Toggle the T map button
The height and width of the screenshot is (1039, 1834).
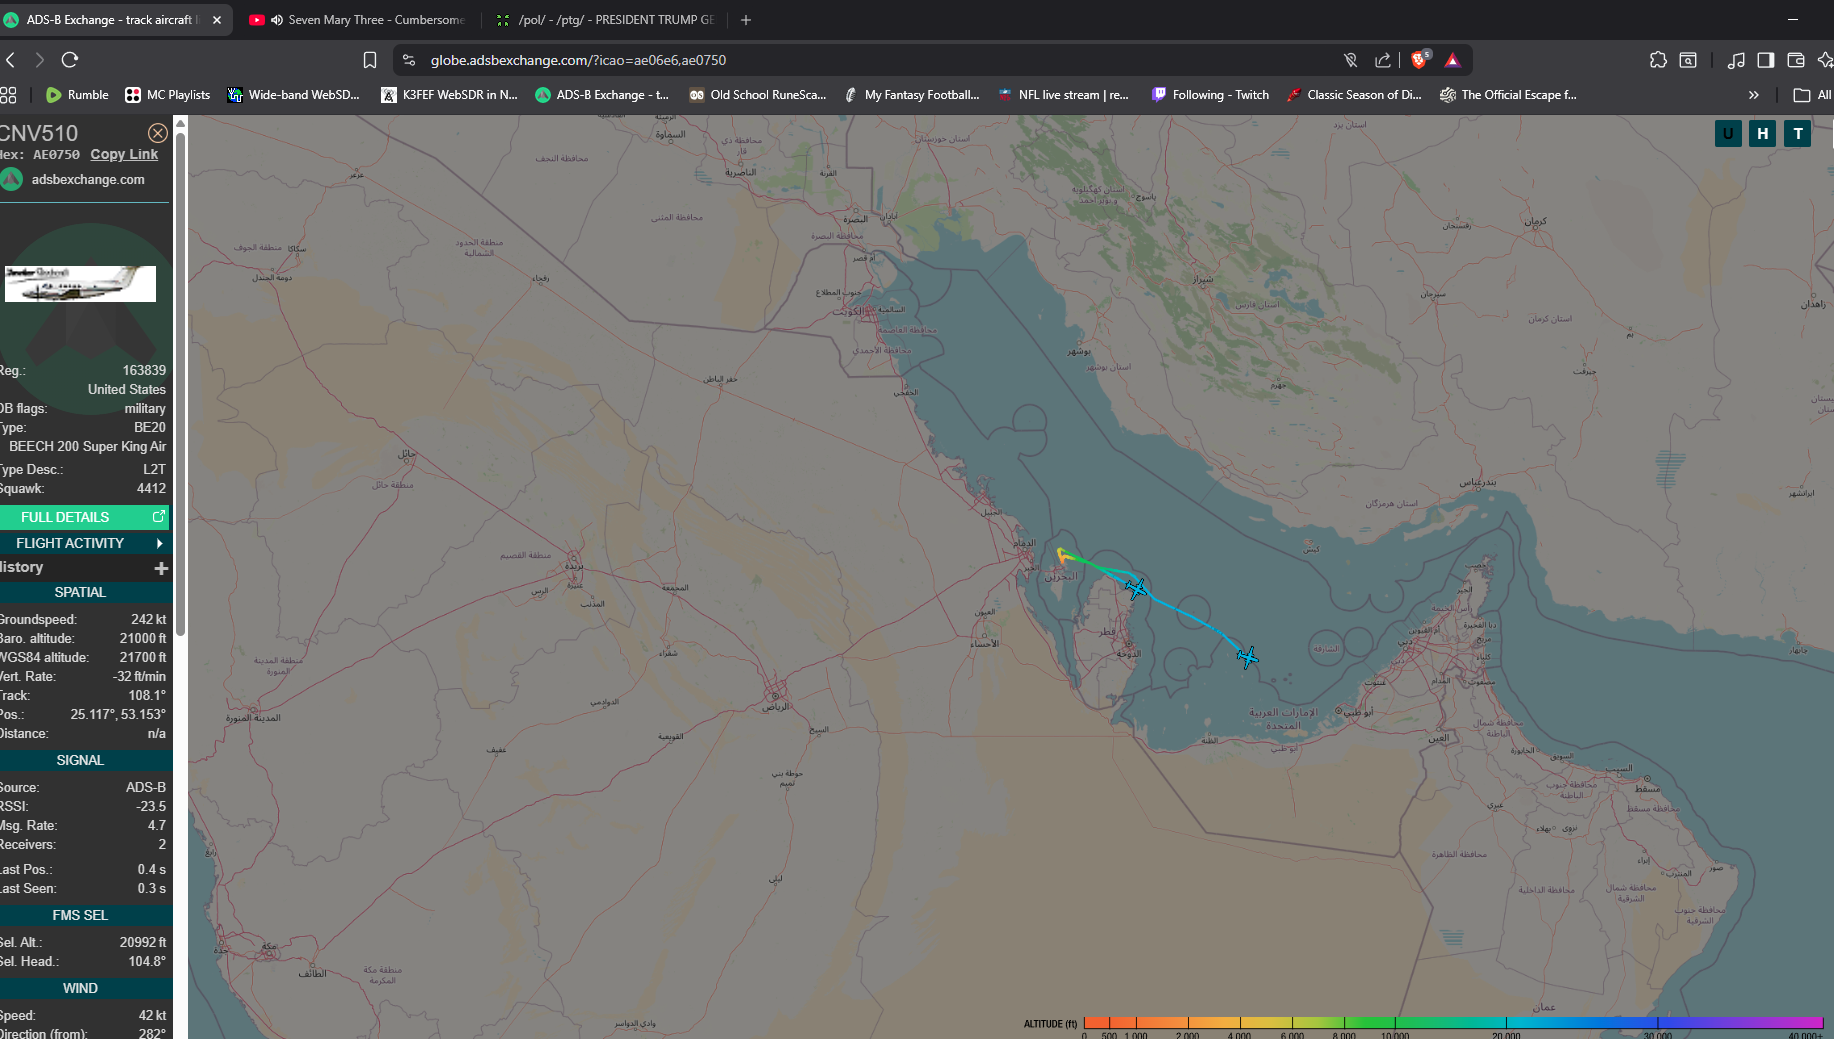(1798, 133)
